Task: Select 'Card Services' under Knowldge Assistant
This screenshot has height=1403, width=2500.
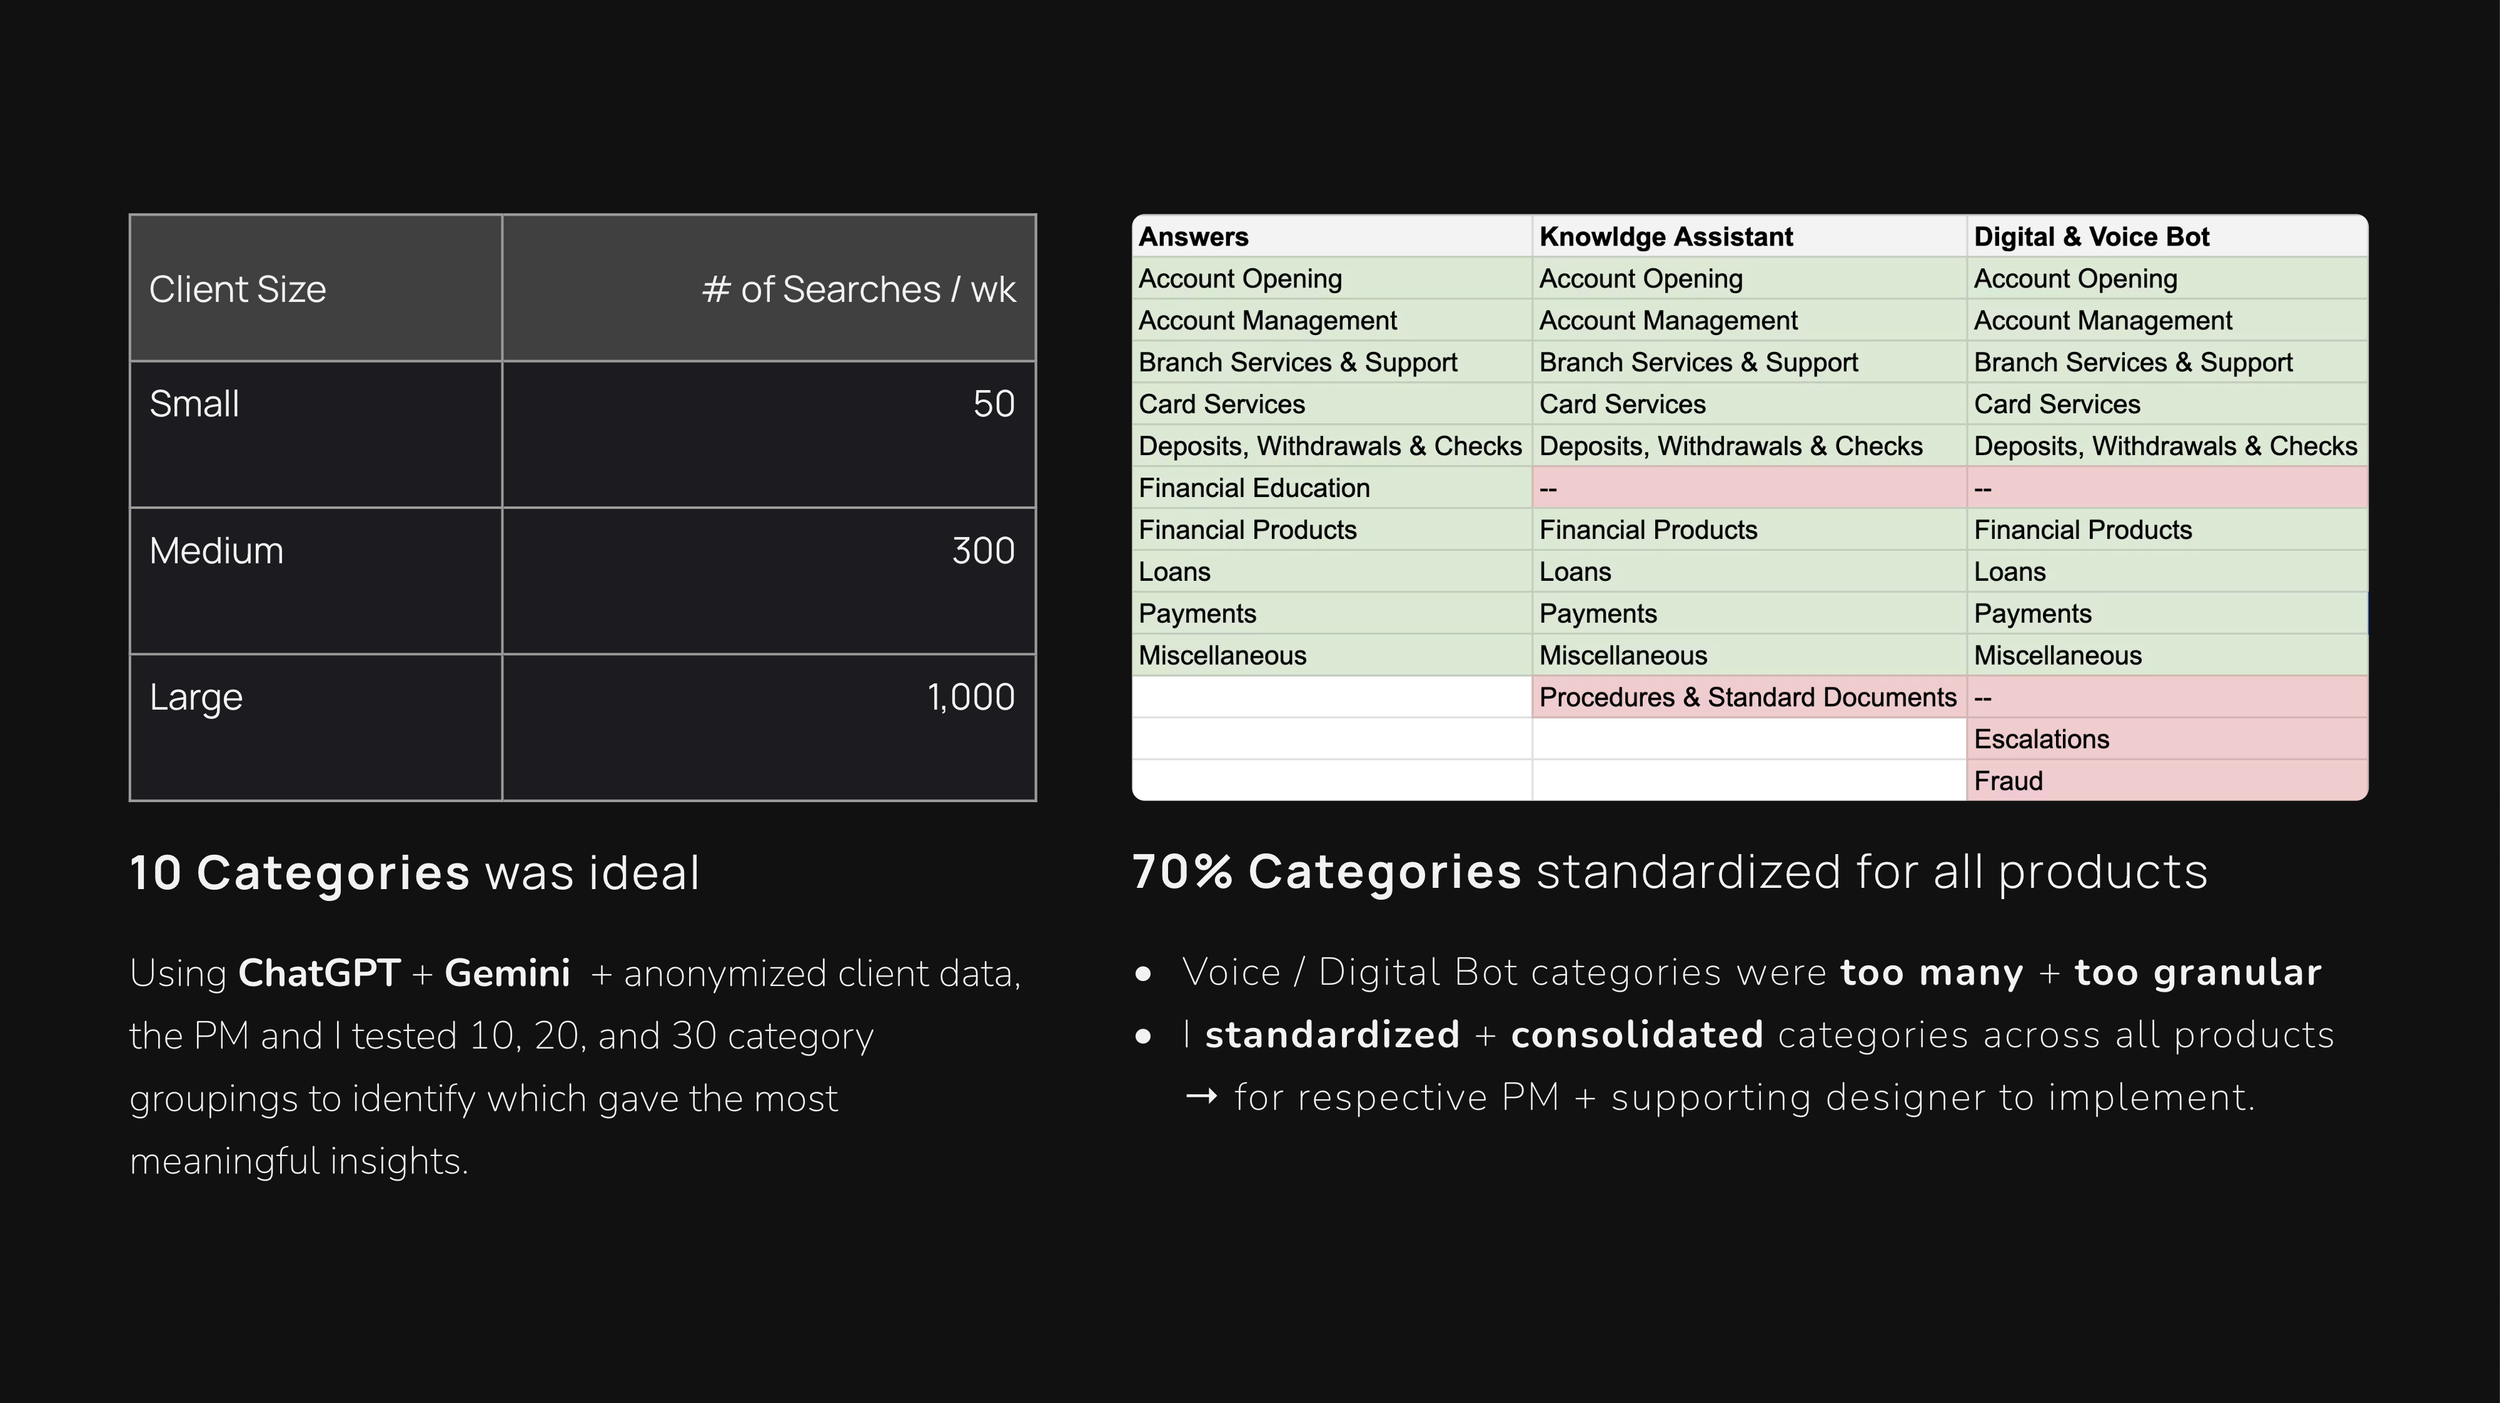Action: (1749, 404)
